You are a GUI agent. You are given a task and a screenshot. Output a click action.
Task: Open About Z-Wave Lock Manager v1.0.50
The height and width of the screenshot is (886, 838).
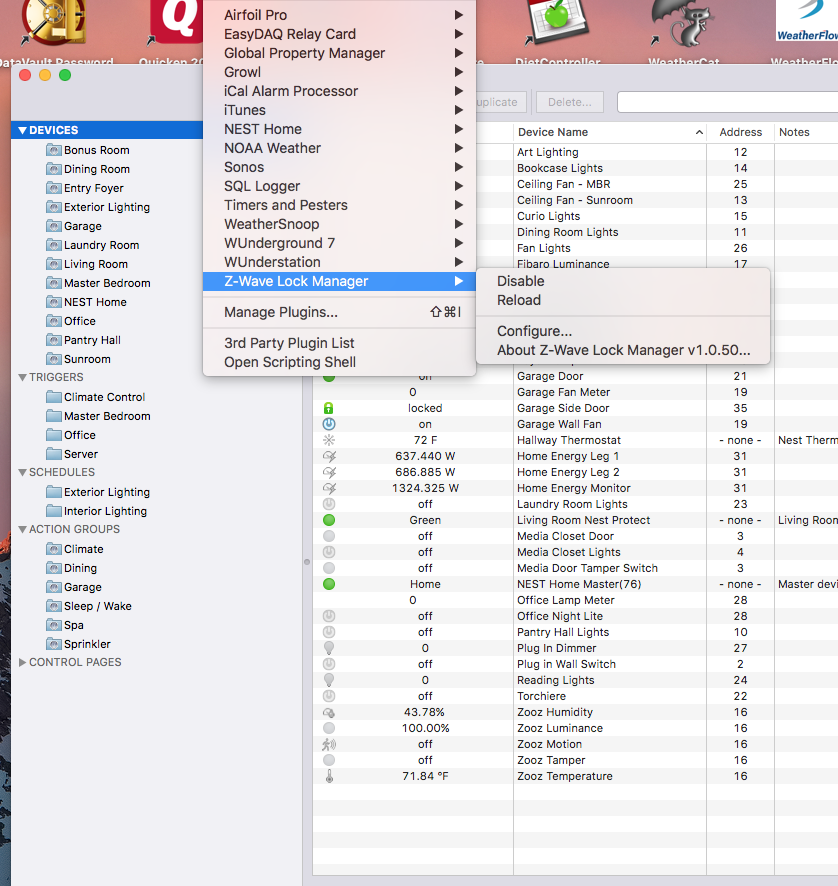point(623,350)
